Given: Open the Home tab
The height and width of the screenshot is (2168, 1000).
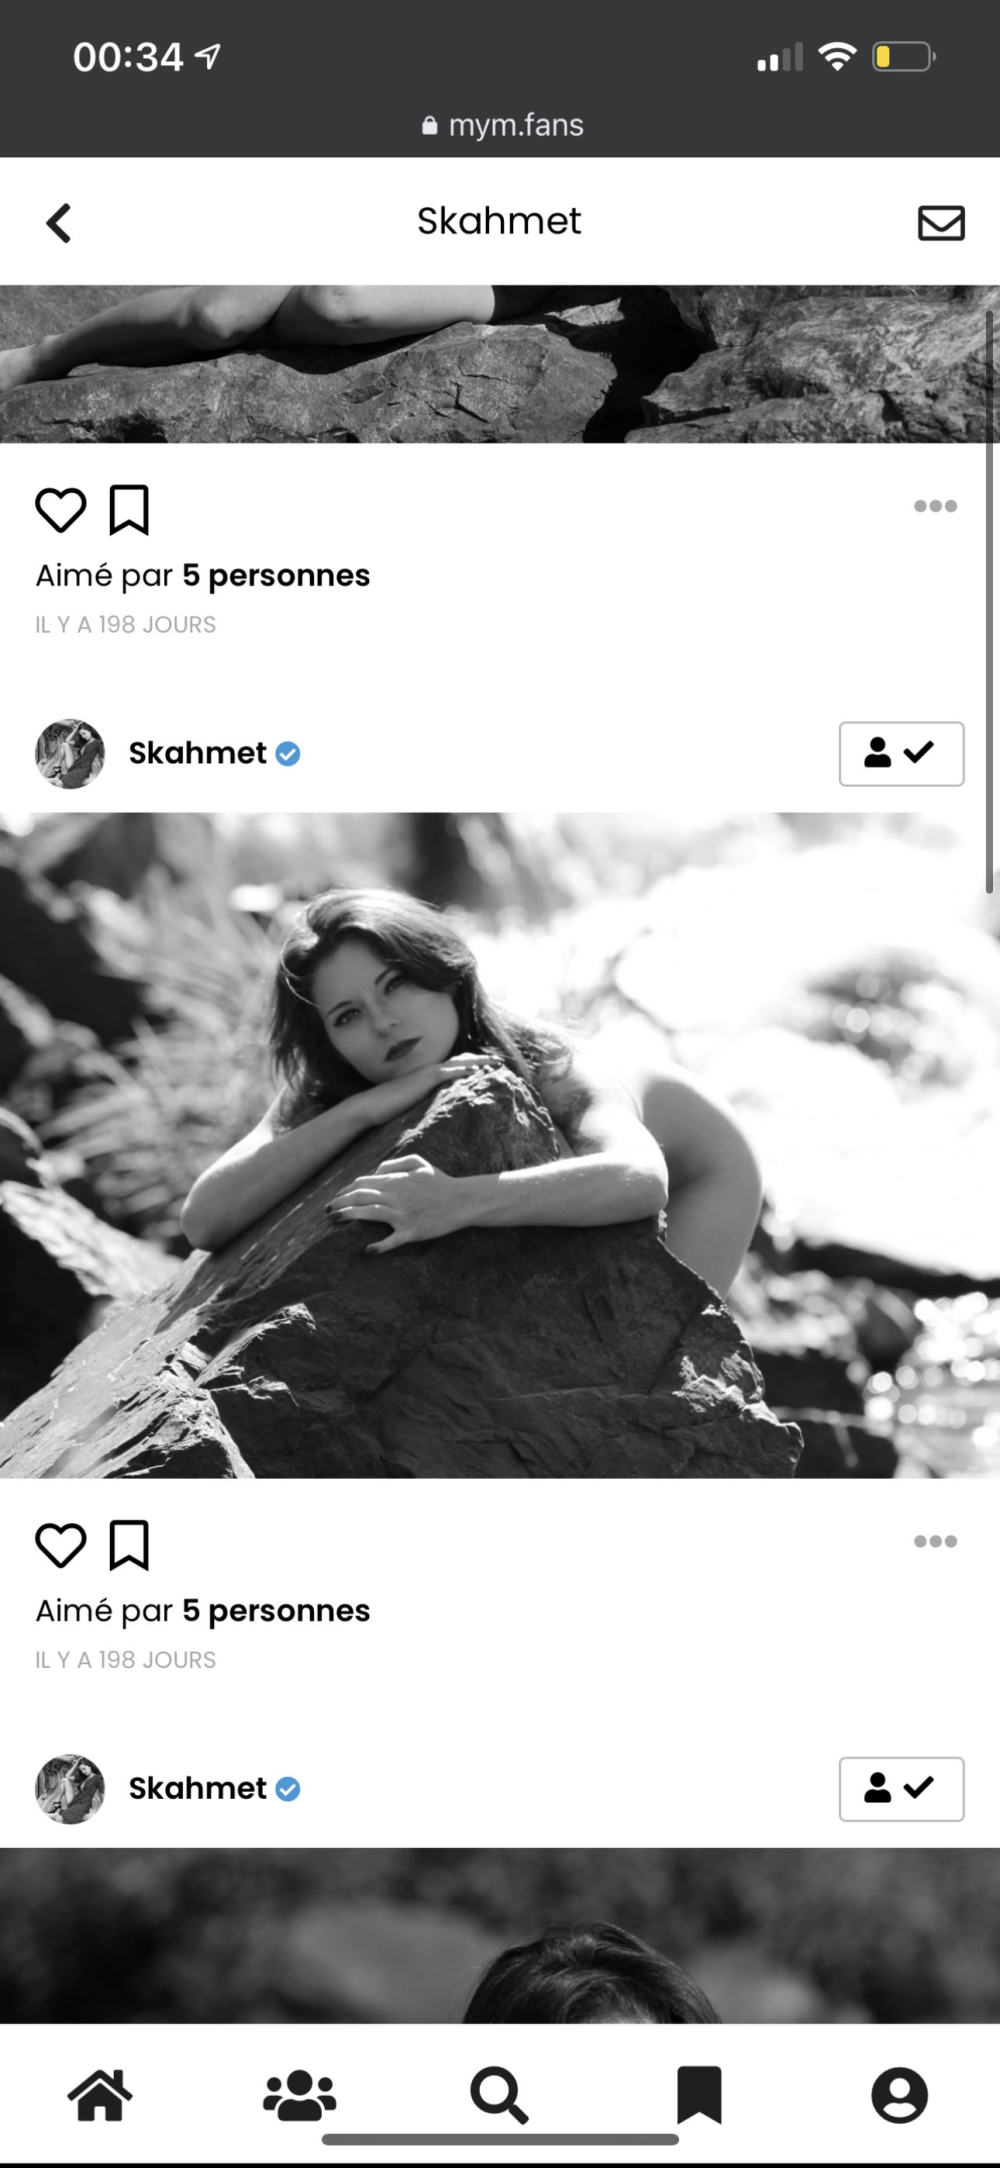Looking at the screenshot, I should (x=100, y=2094).
